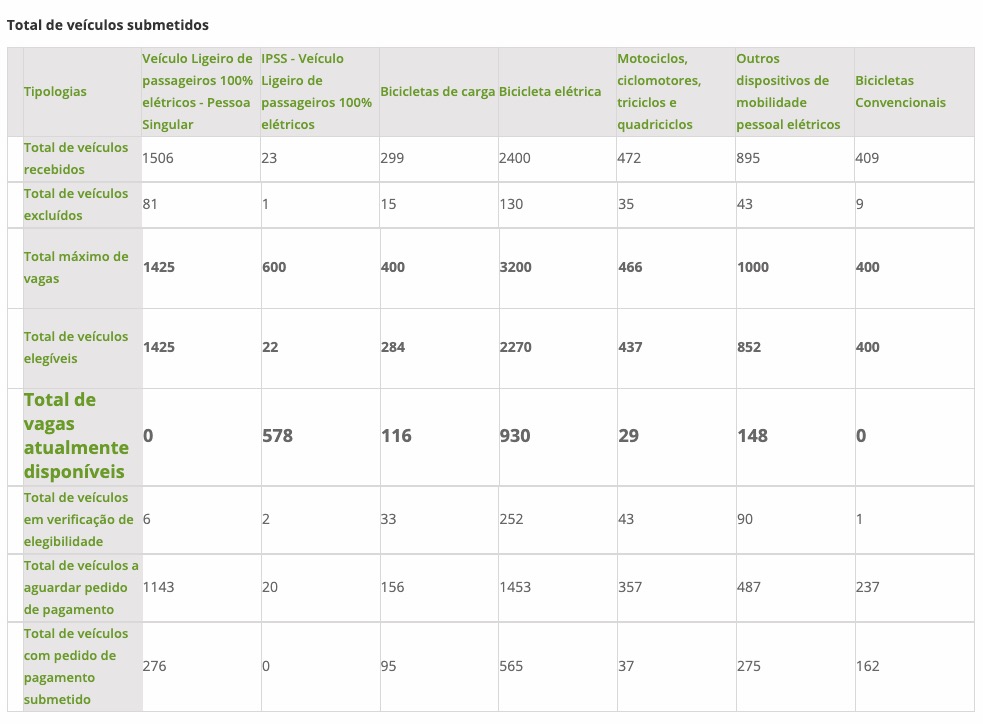This screenshot has width=983, height=724.
Task: Select the 'IPSS - Veículo Ligeiro' column header
Action: (x=316, y=91)
